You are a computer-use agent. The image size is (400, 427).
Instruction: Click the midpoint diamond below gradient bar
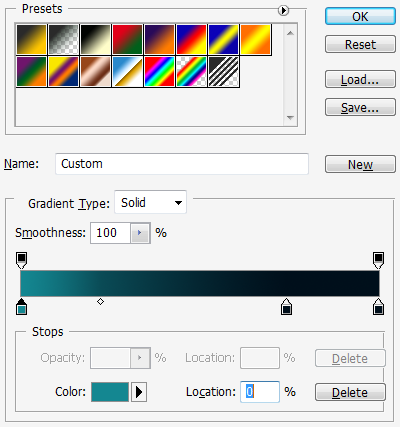tap(100, 302)
